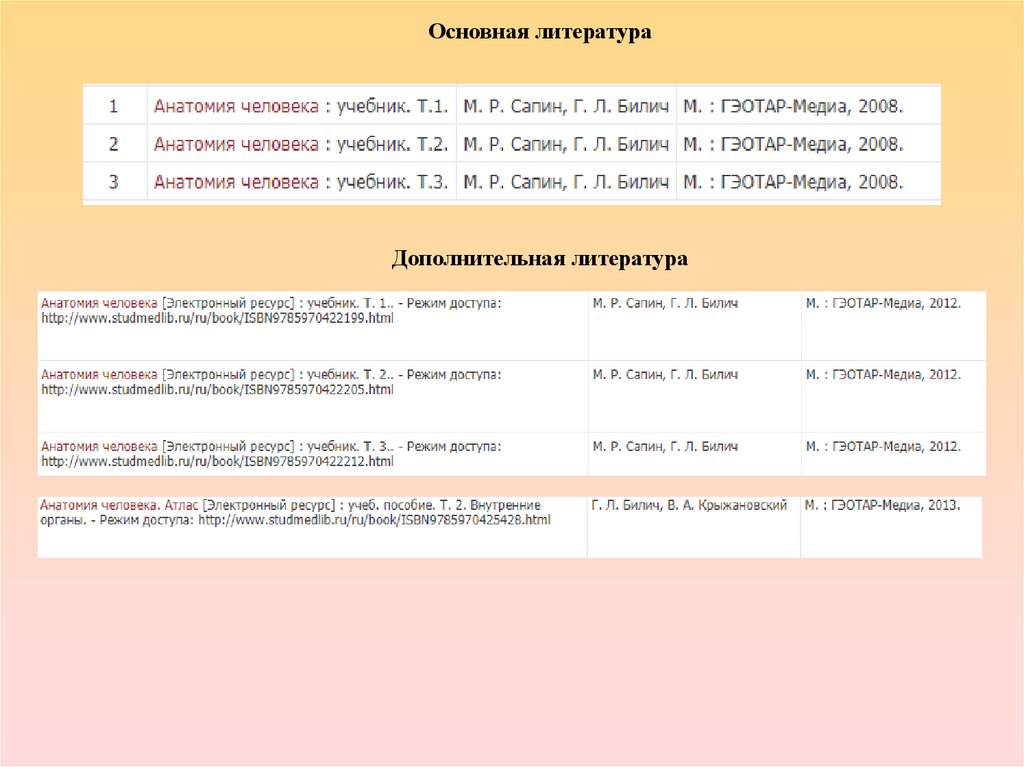Click 'ГЭОТАР-Медиа, 2008.' in row 2
This screenshot has width=1024, height=767.
[811, 144]
